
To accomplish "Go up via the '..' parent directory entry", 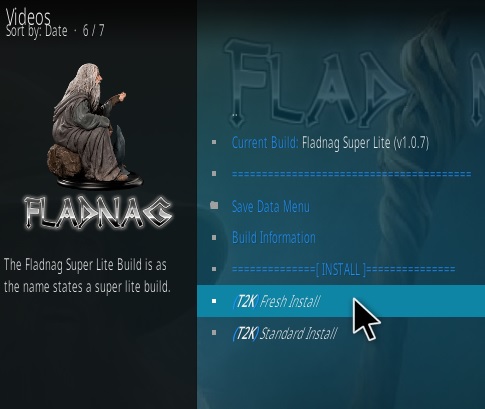I will tap(235, 115).
